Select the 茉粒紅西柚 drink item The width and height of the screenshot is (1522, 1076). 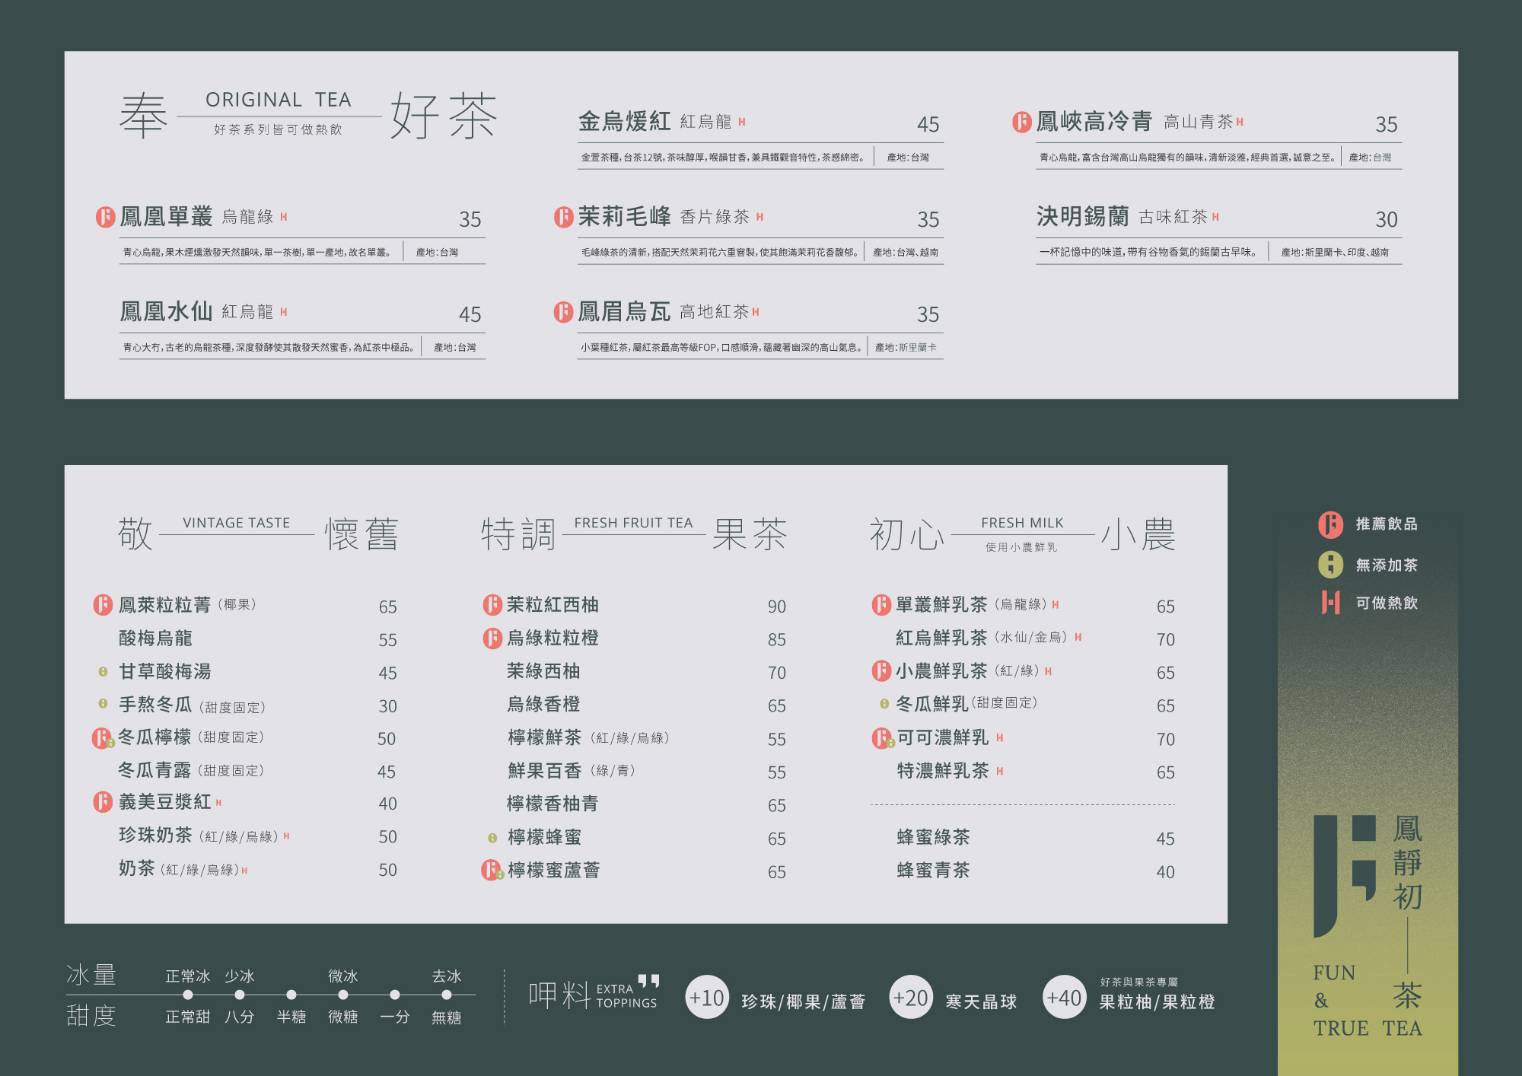click(x=552, y=605)
